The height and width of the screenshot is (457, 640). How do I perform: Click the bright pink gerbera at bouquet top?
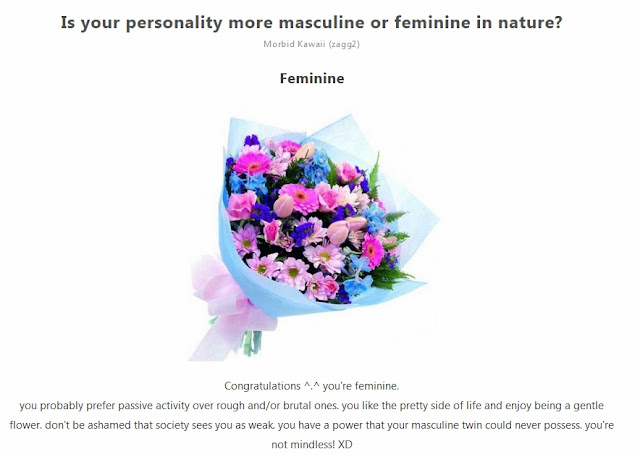click(x=252, y=163)
